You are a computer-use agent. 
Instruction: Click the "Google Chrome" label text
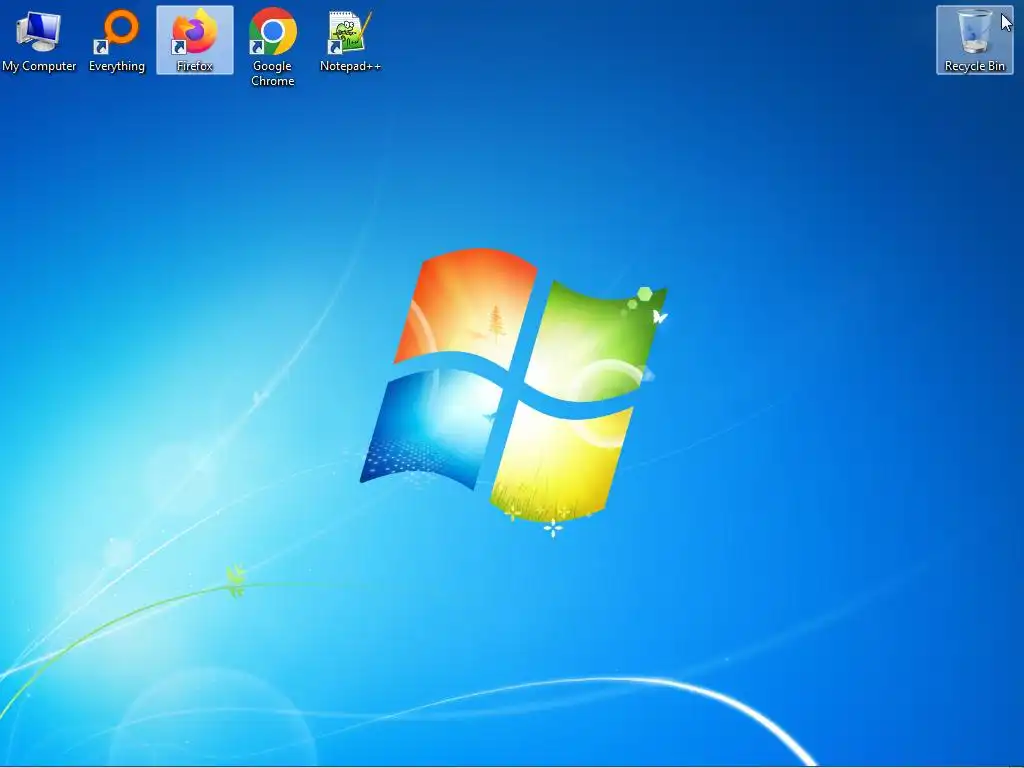click(x=272, y=73)
